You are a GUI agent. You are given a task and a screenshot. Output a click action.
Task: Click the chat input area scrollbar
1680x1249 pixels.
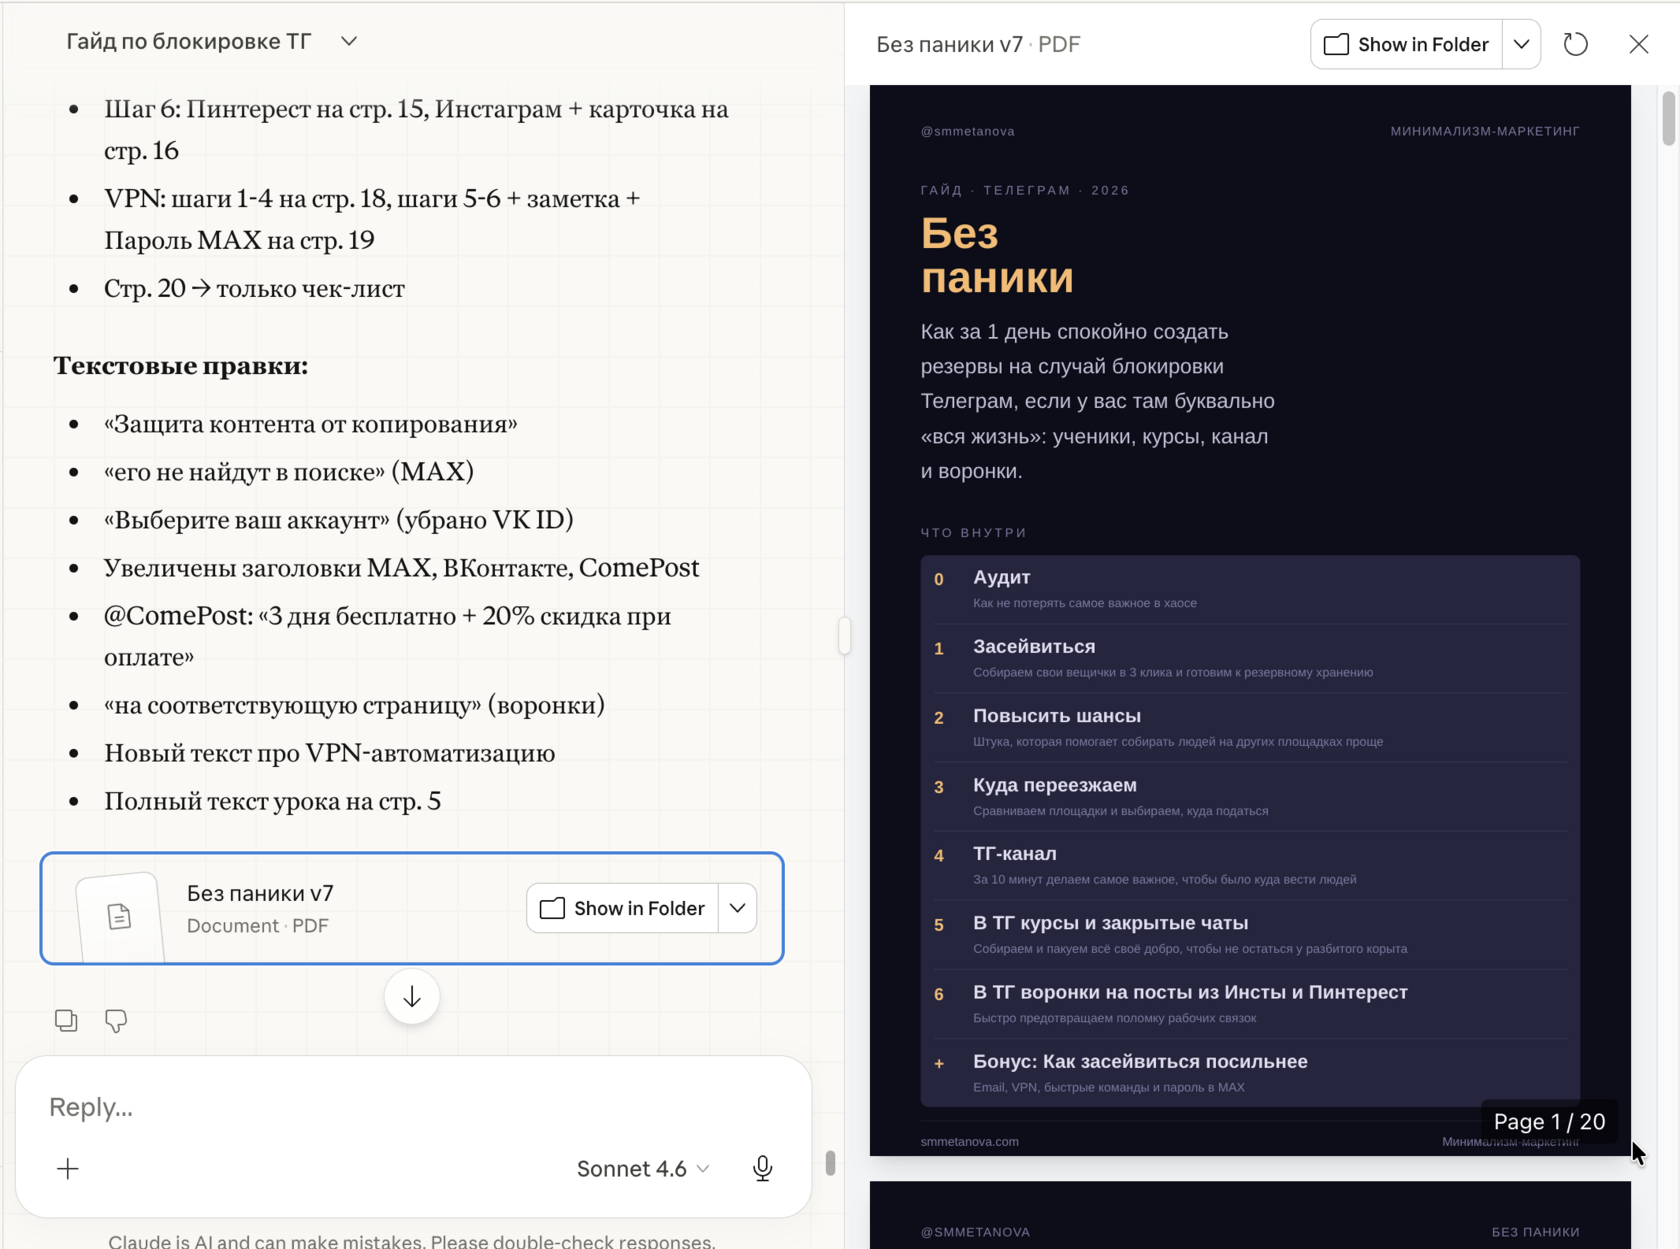pos(830,1163)
